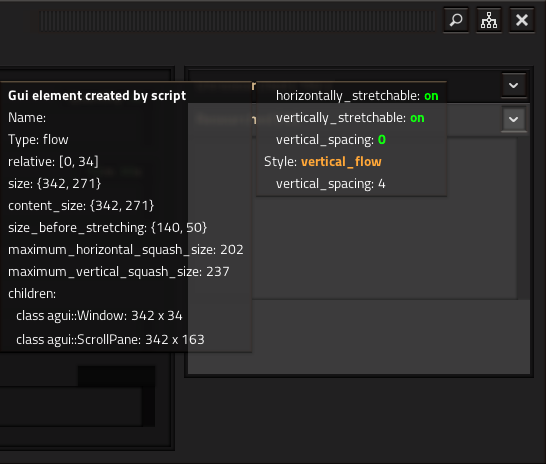Screen dimensions: 546x464
Task: Click the maximum_horizontal_squash_size 202 line
Action: (126, 250)
